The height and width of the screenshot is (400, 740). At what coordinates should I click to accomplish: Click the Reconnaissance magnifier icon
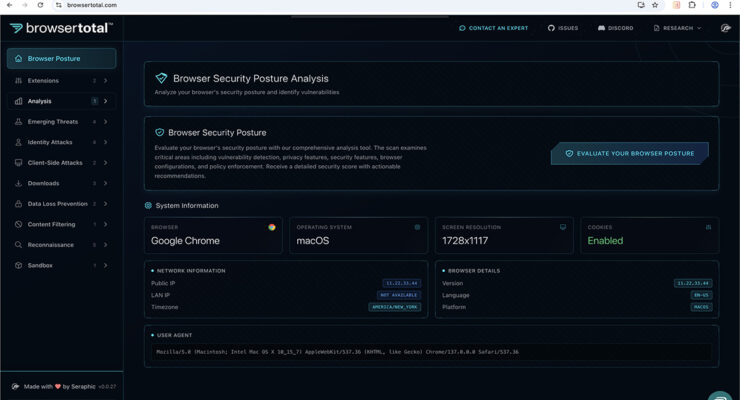(x=18, y=245)
